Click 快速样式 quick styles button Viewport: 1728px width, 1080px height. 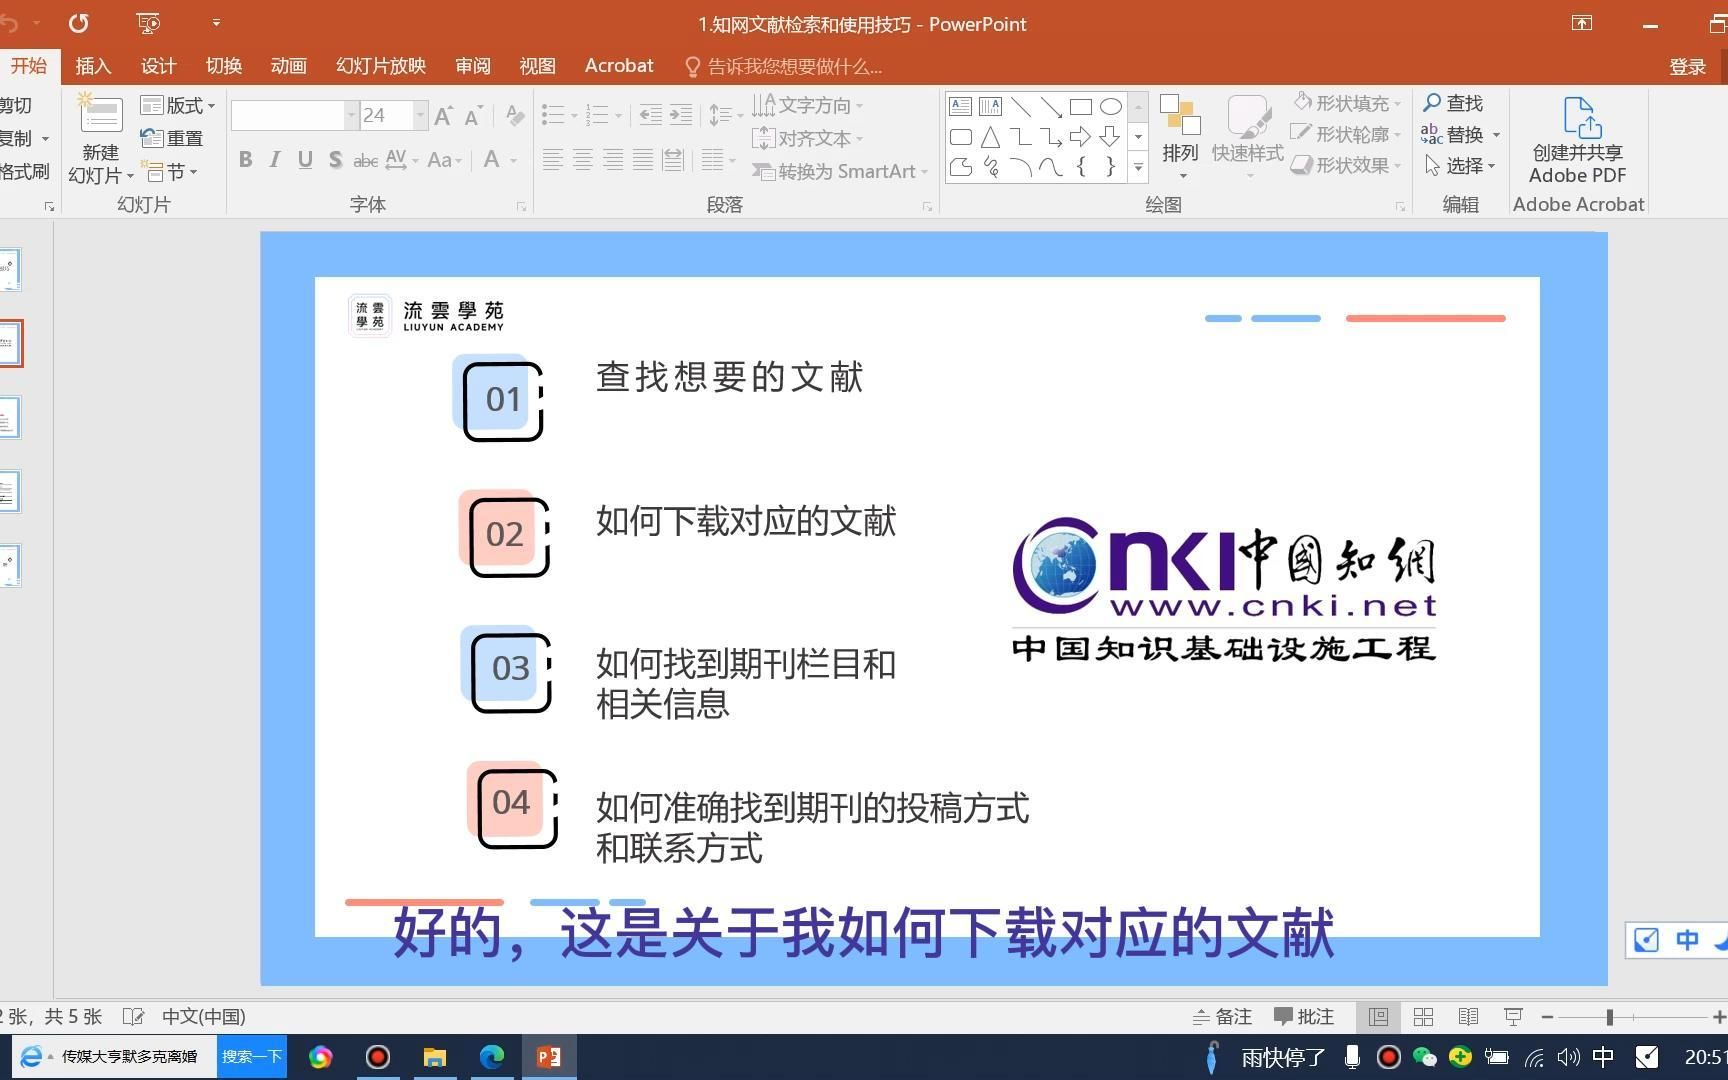tap(1247, 138)
